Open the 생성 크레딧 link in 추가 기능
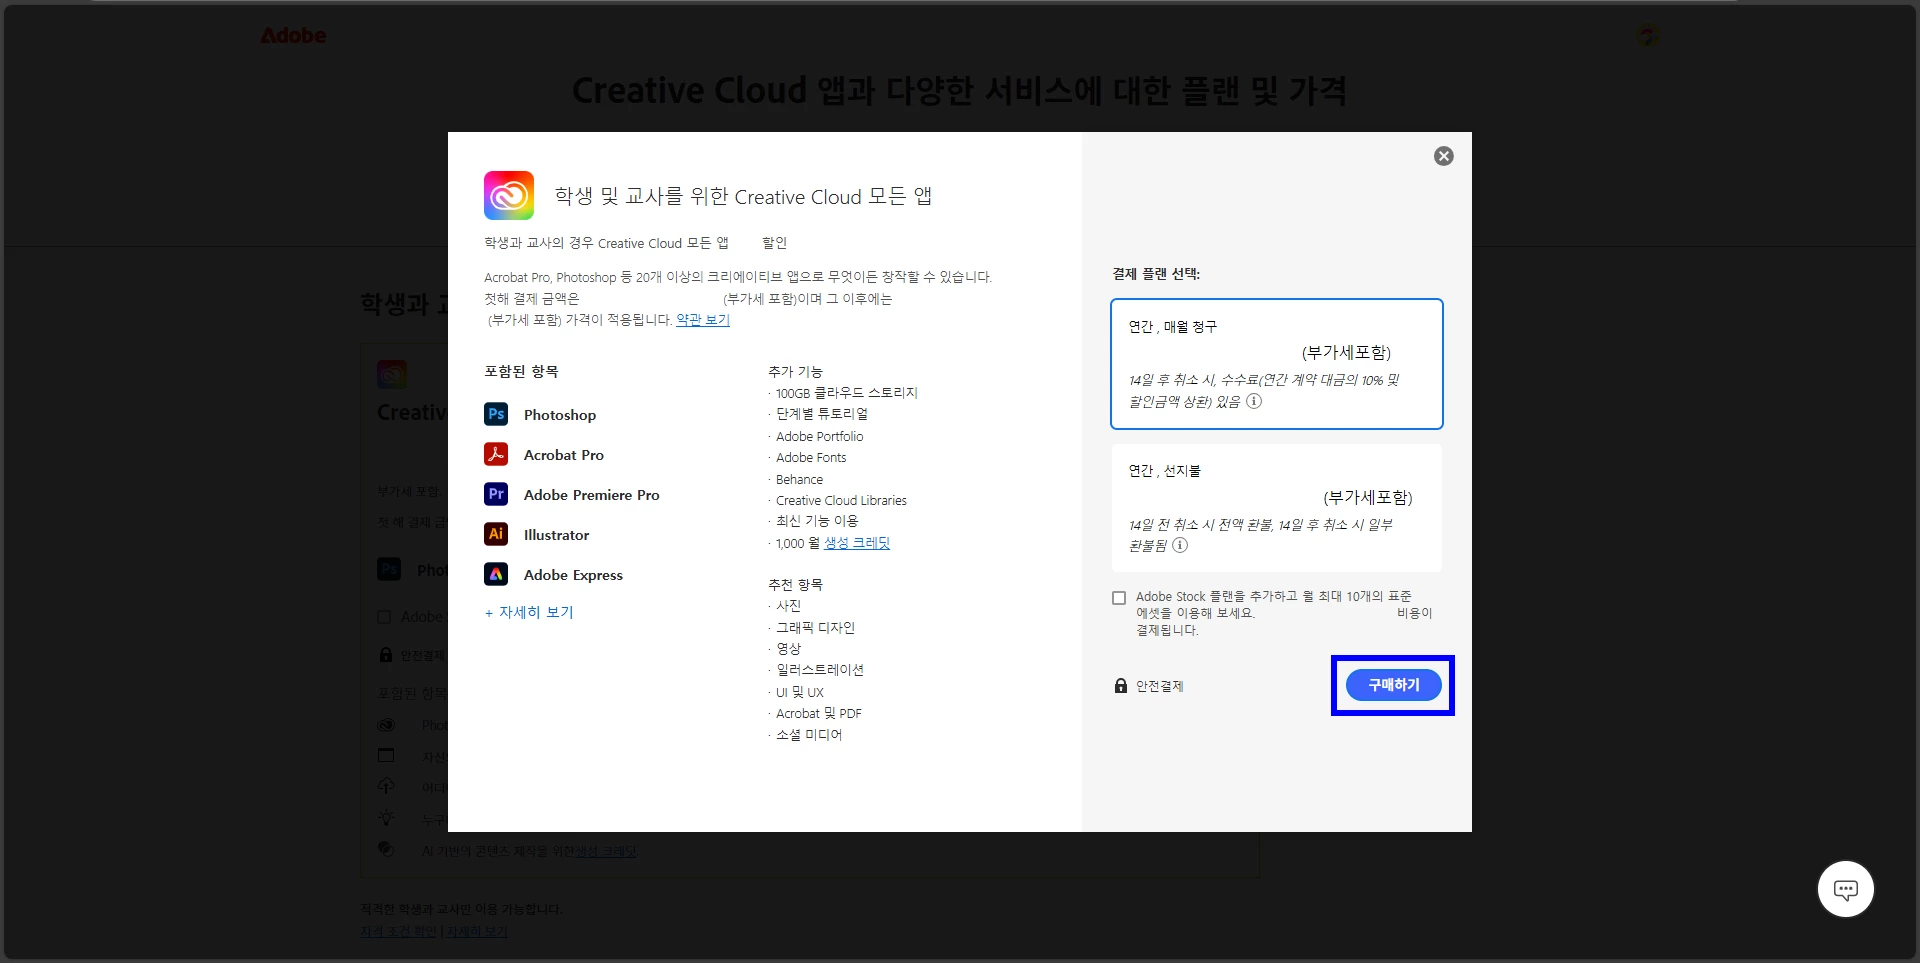Image resolution: width=1920 pixels, height=963 pixels. pos(857,543)
